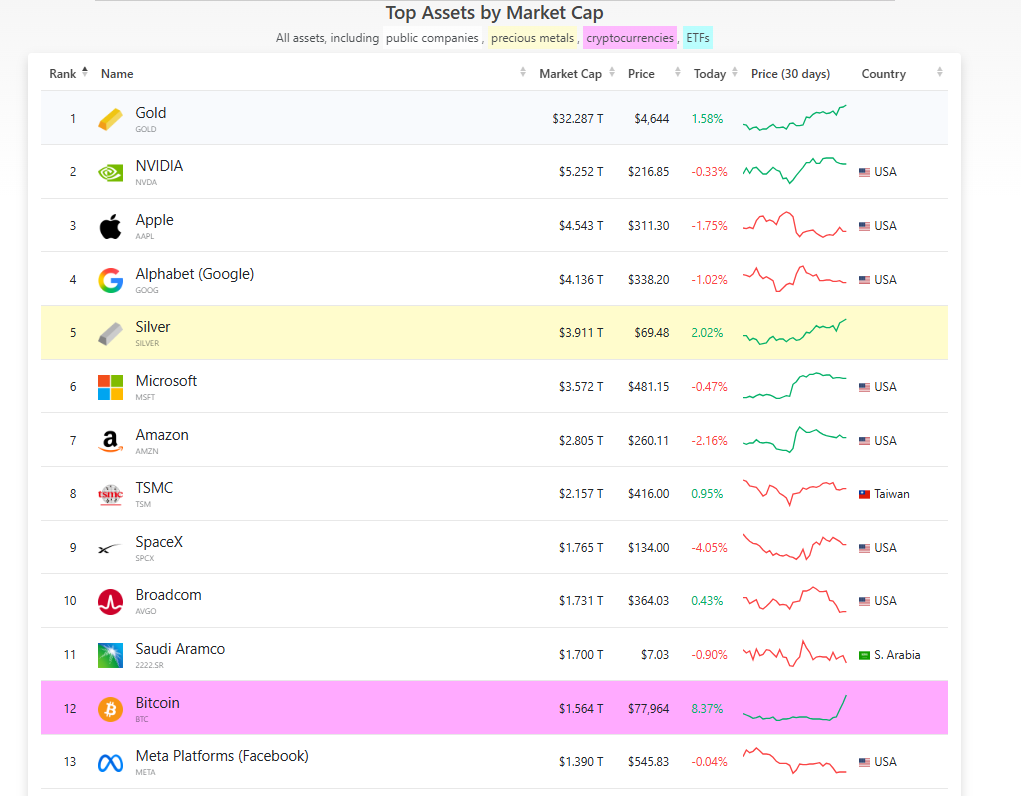
Task: Click the Bitcoin logo icon
Action: (110, 709)
